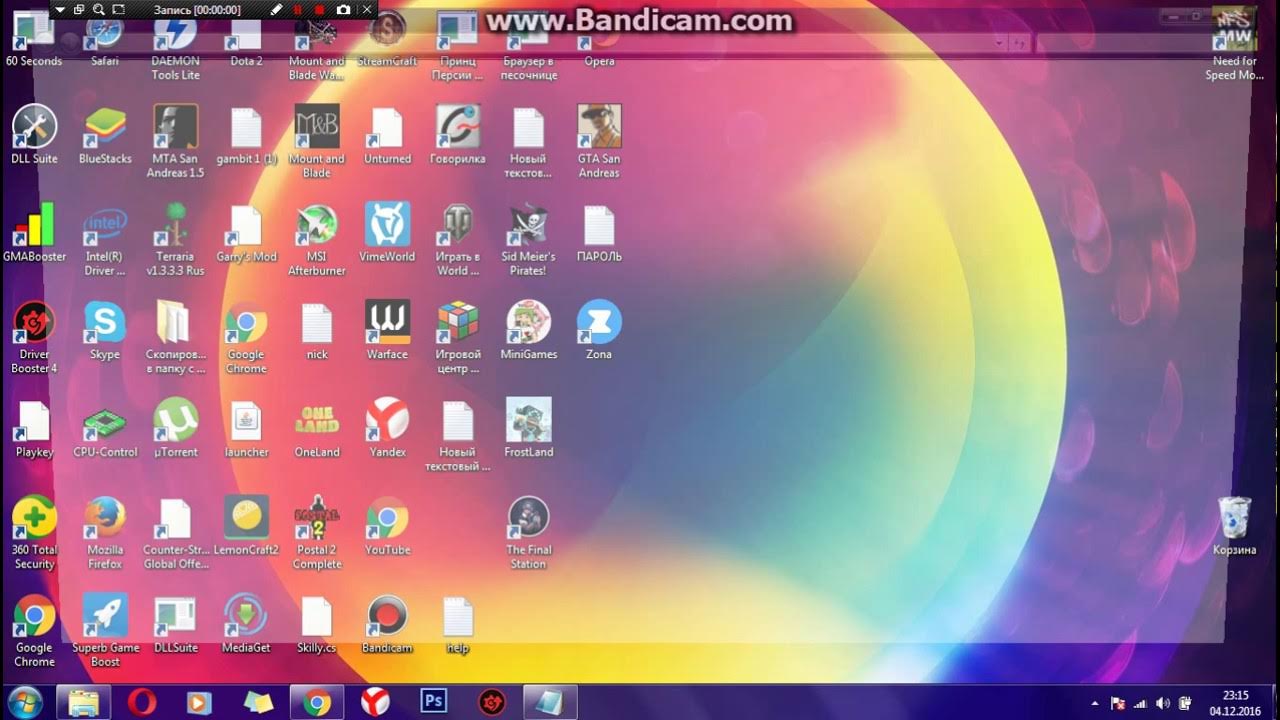Select the Garry's Mod desktop shortcut

[246, 232]
